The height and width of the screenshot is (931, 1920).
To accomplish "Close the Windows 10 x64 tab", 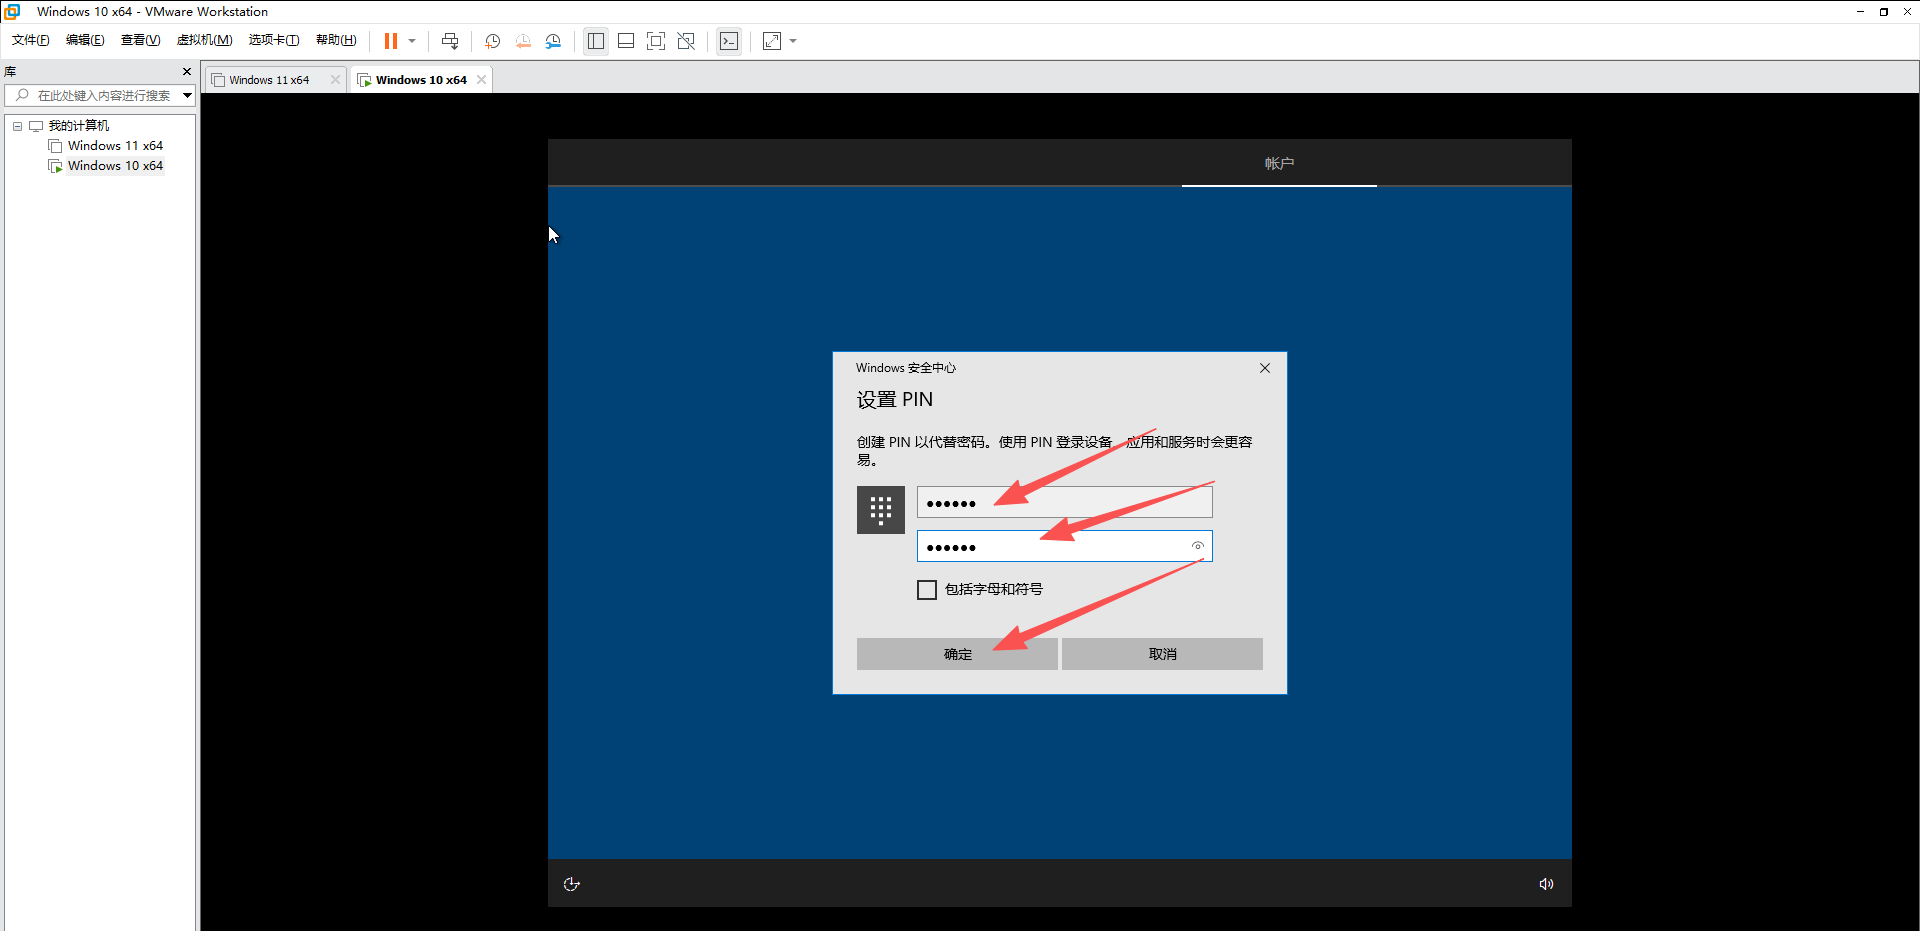I will point(481,80).
